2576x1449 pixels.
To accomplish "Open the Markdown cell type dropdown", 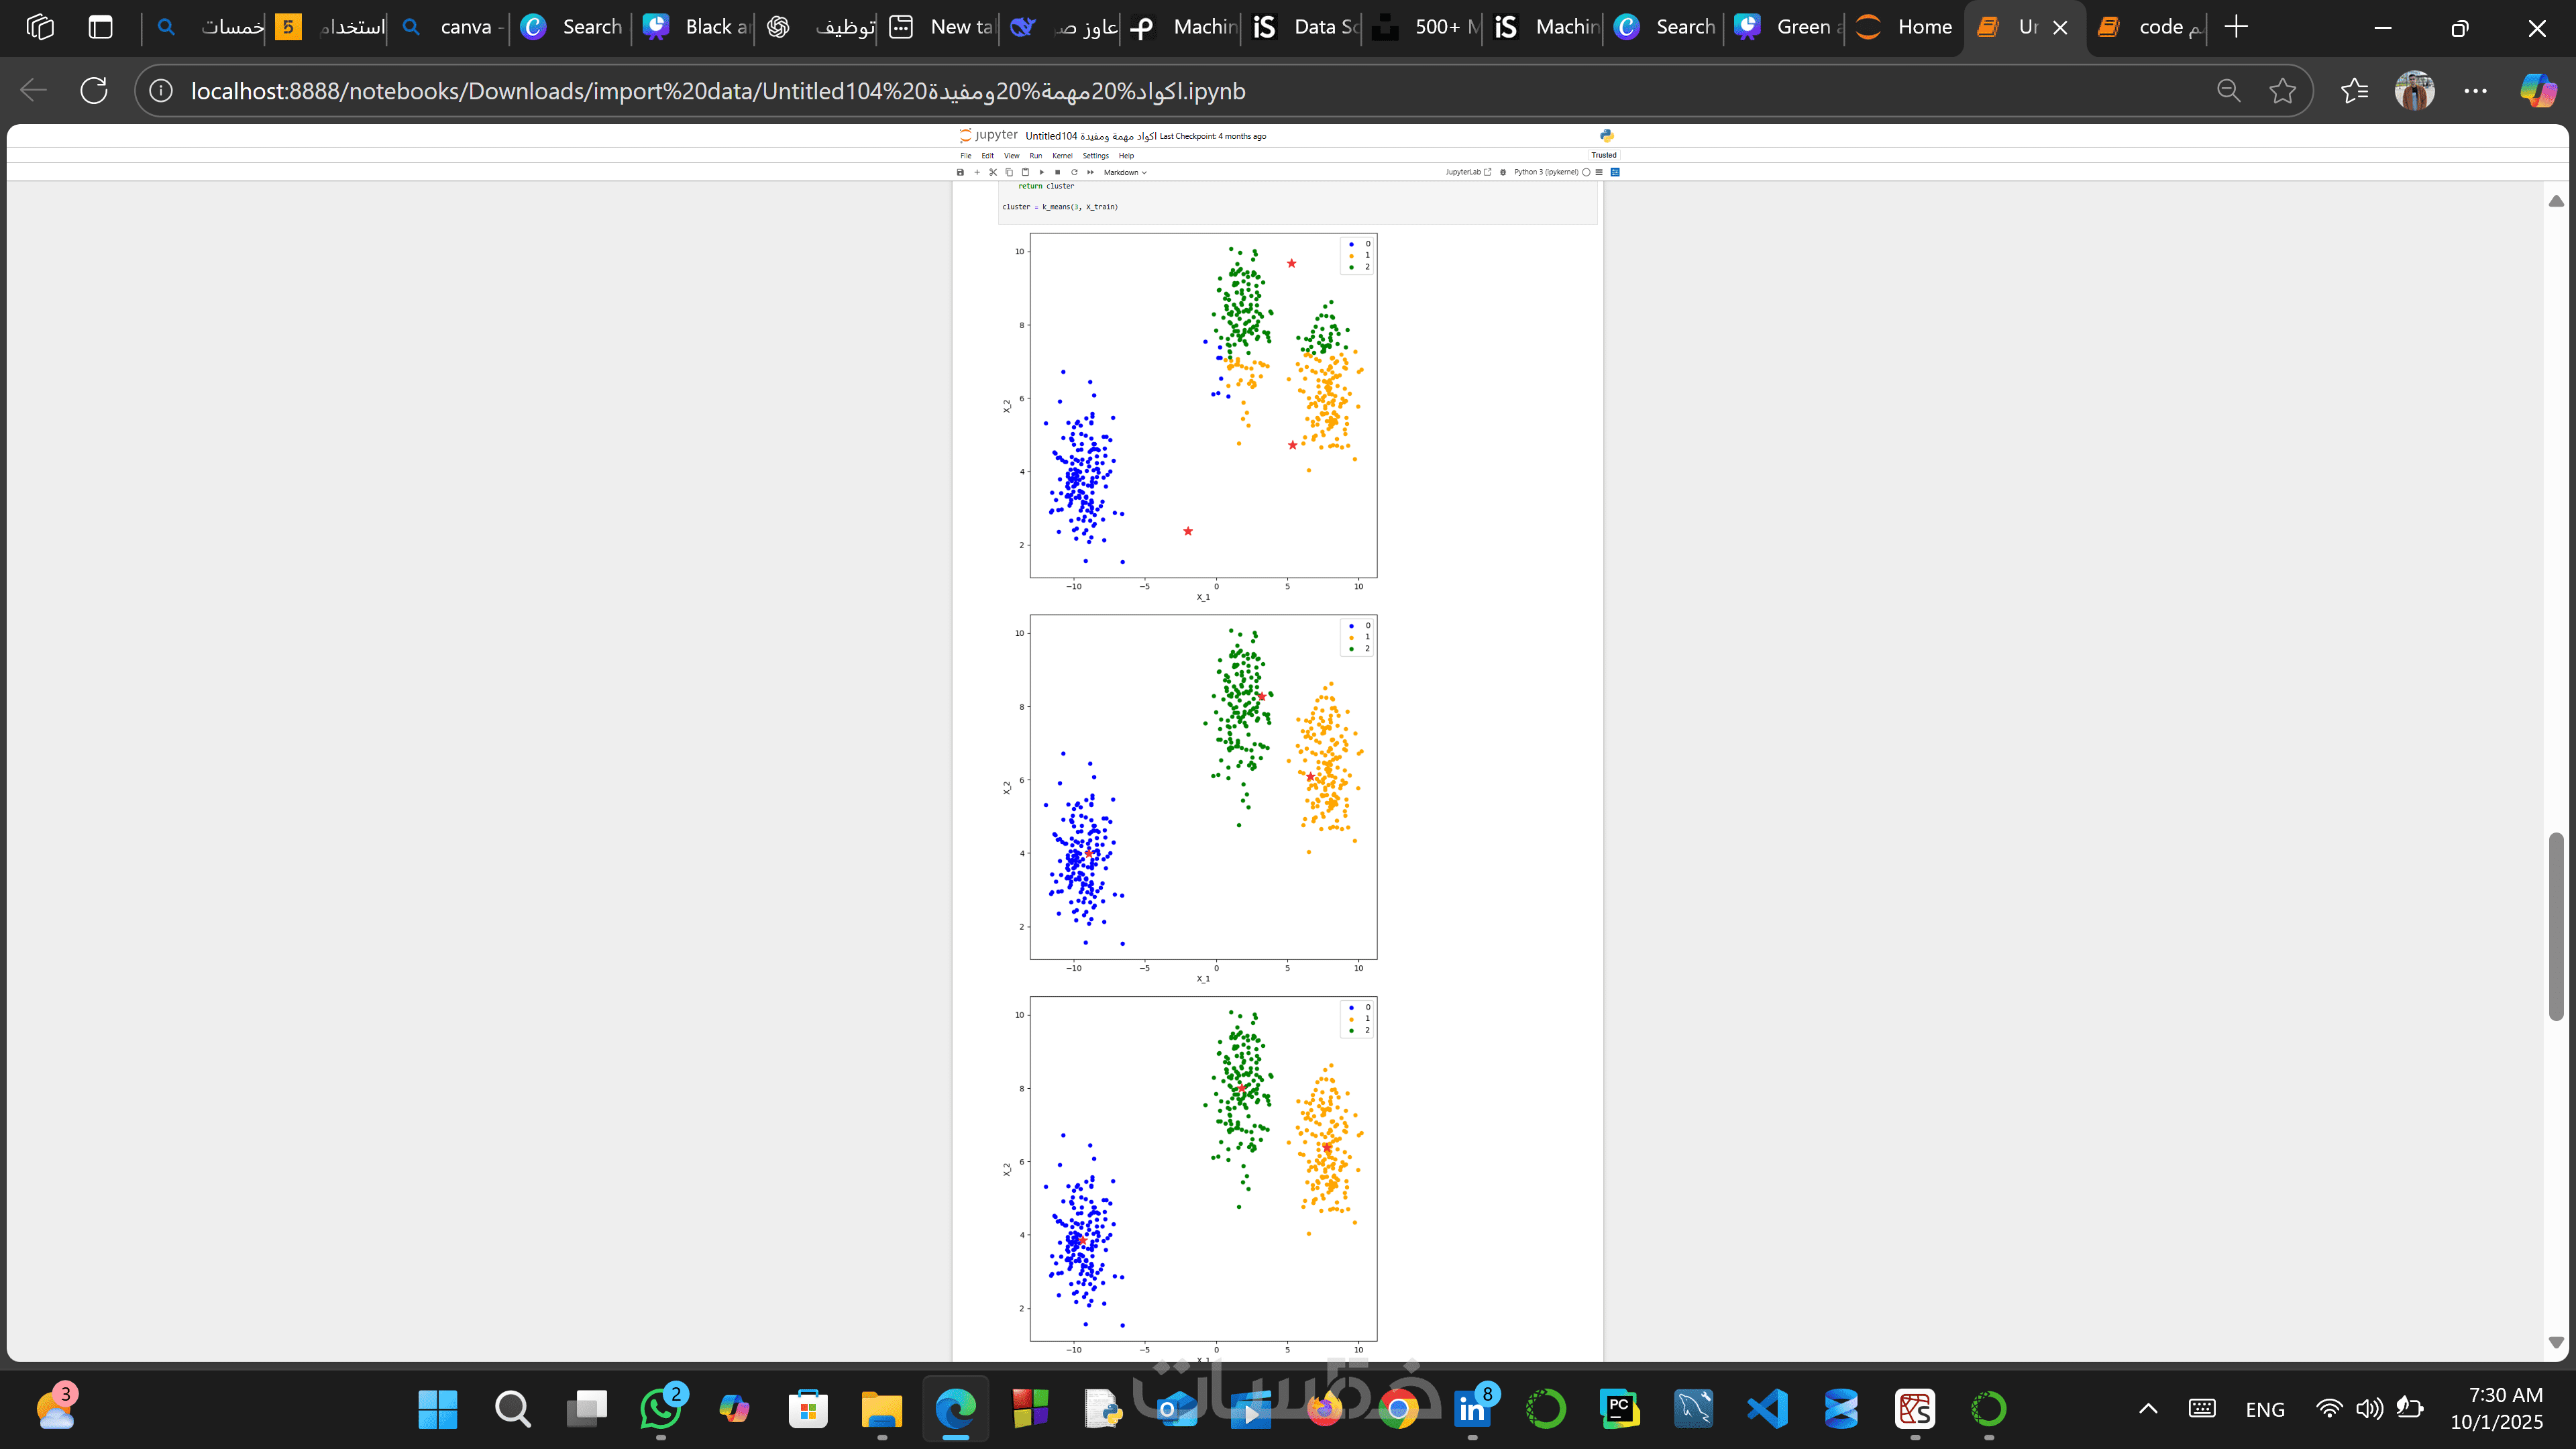I will coord(1125,172).
